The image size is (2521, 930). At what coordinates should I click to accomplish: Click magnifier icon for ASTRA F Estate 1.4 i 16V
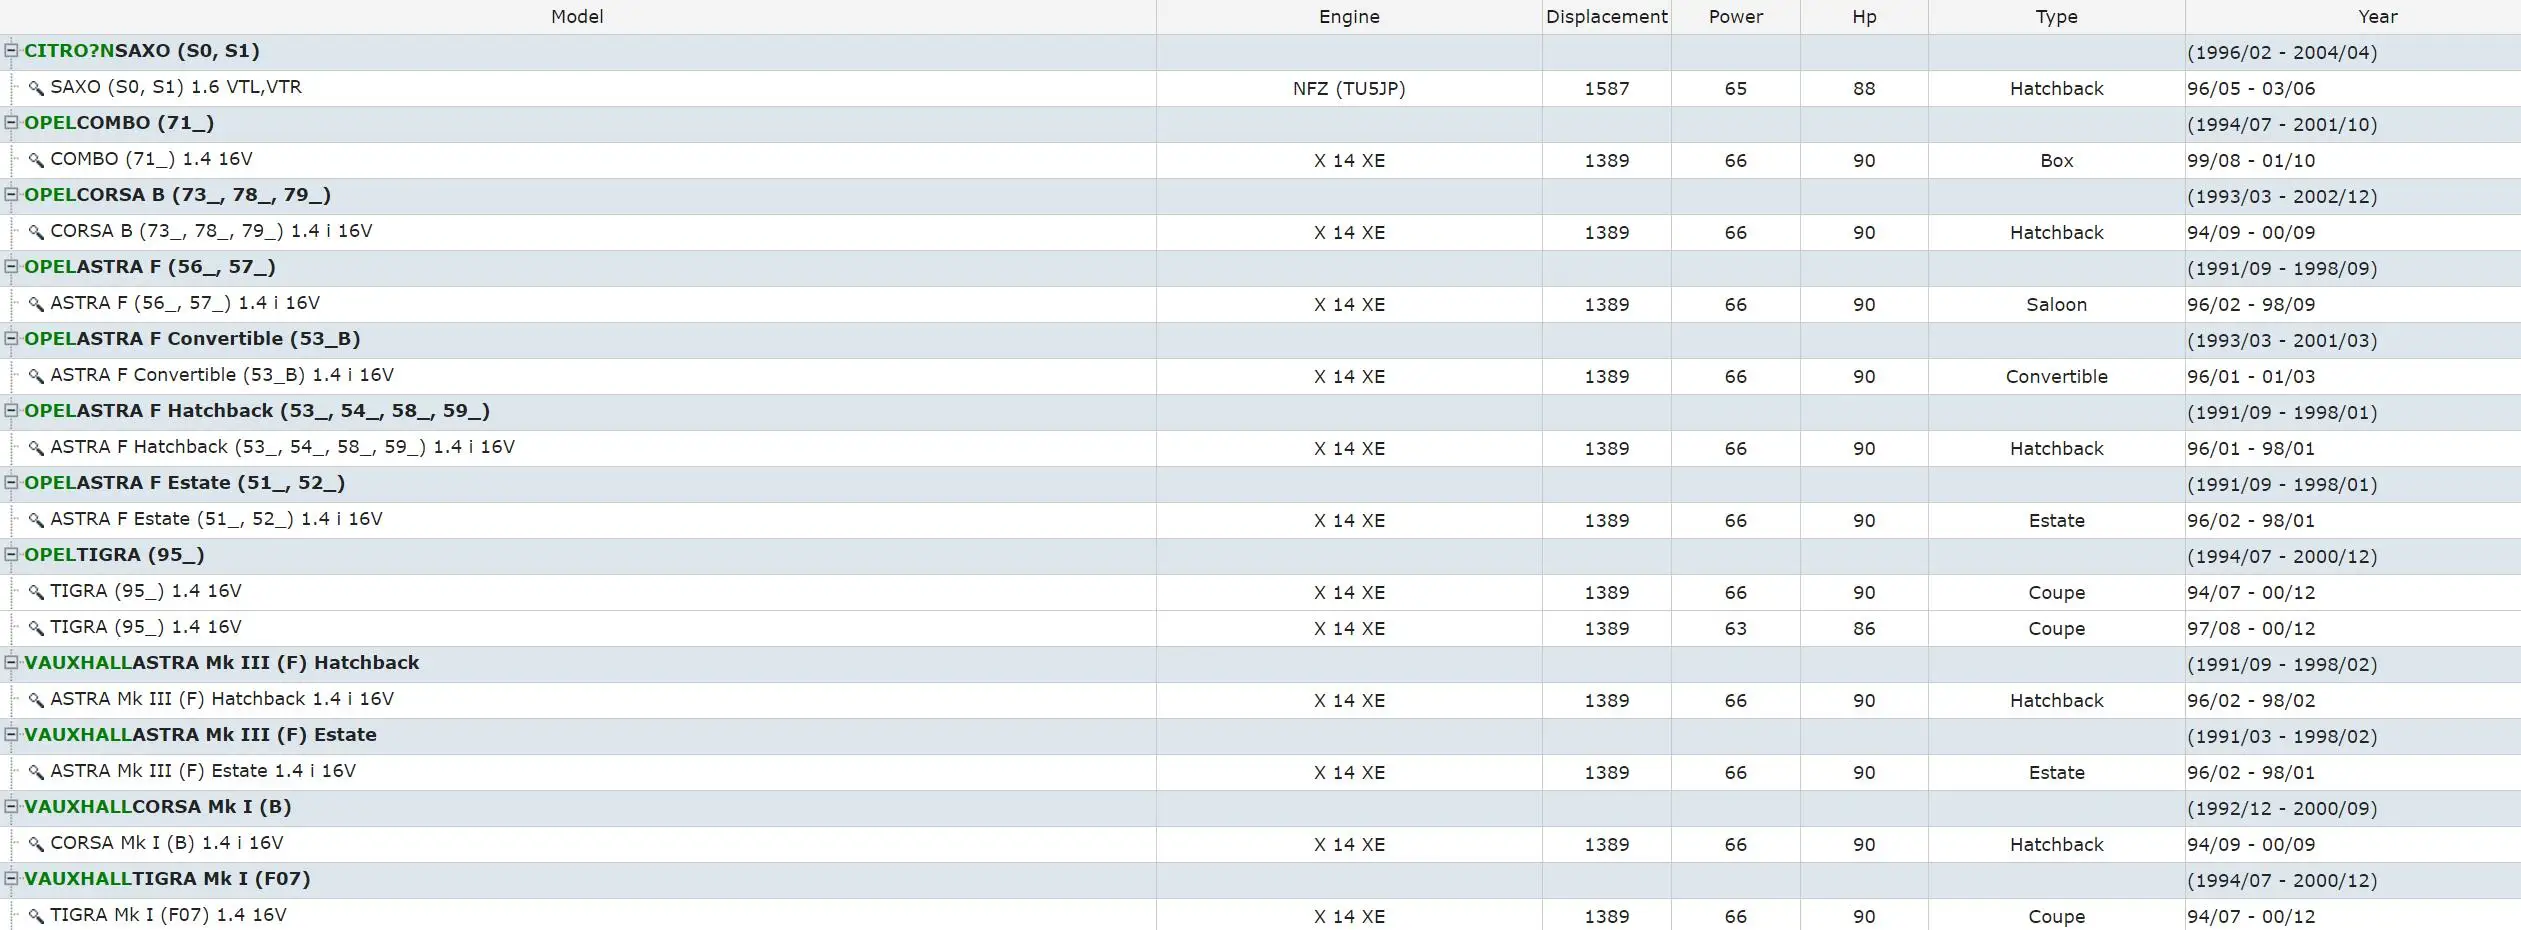point(36,520)
